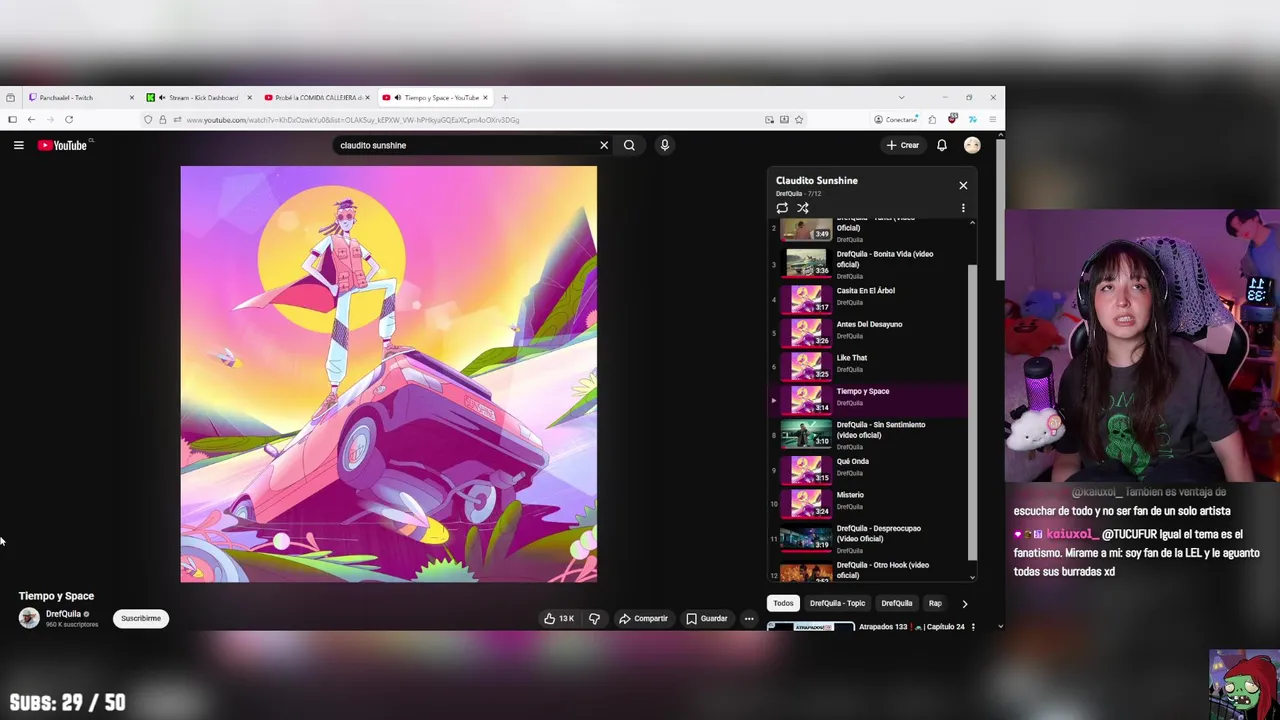
Task: Select Tiempo y Space playlist entry
Action: [x=870, y=399]
